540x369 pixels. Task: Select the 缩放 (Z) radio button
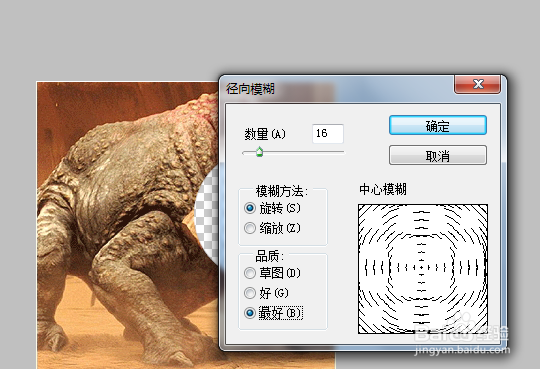(250, 228)
